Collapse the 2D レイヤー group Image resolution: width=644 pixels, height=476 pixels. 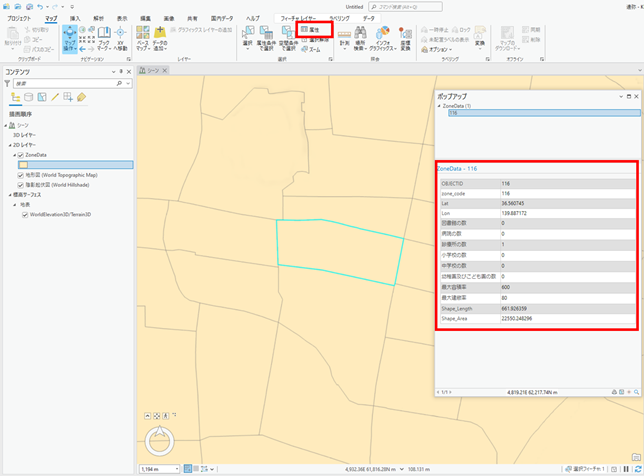click(x=10, y=145)
